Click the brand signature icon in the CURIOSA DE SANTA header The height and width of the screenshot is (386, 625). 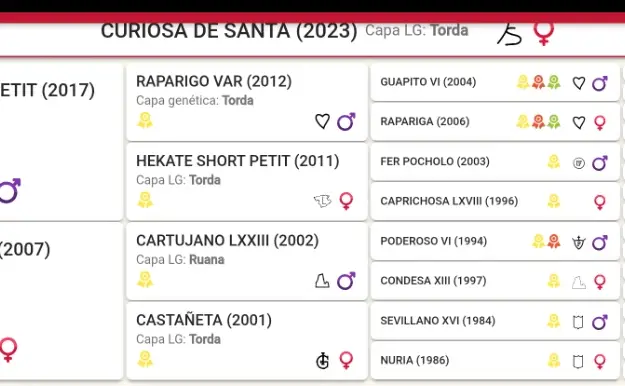tap(509, 34)
